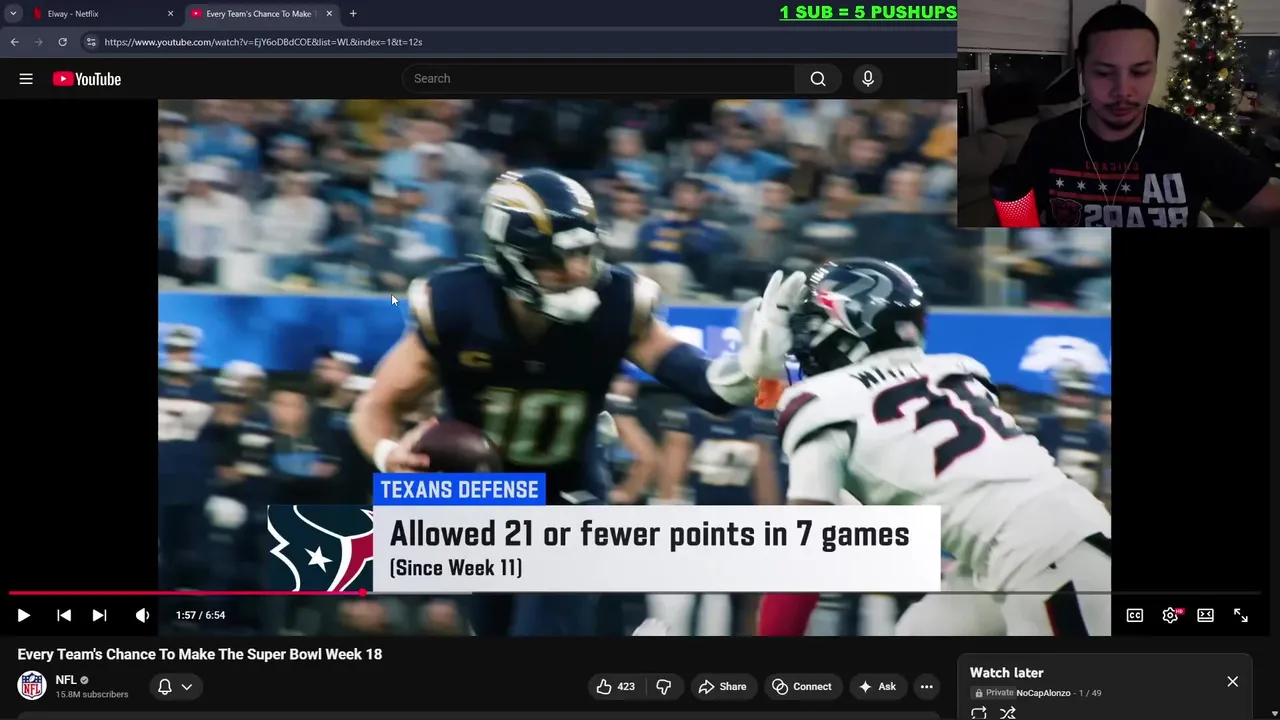Click the Watch later heading
The image size is (1280, 720).
[x=1006, y=673]
